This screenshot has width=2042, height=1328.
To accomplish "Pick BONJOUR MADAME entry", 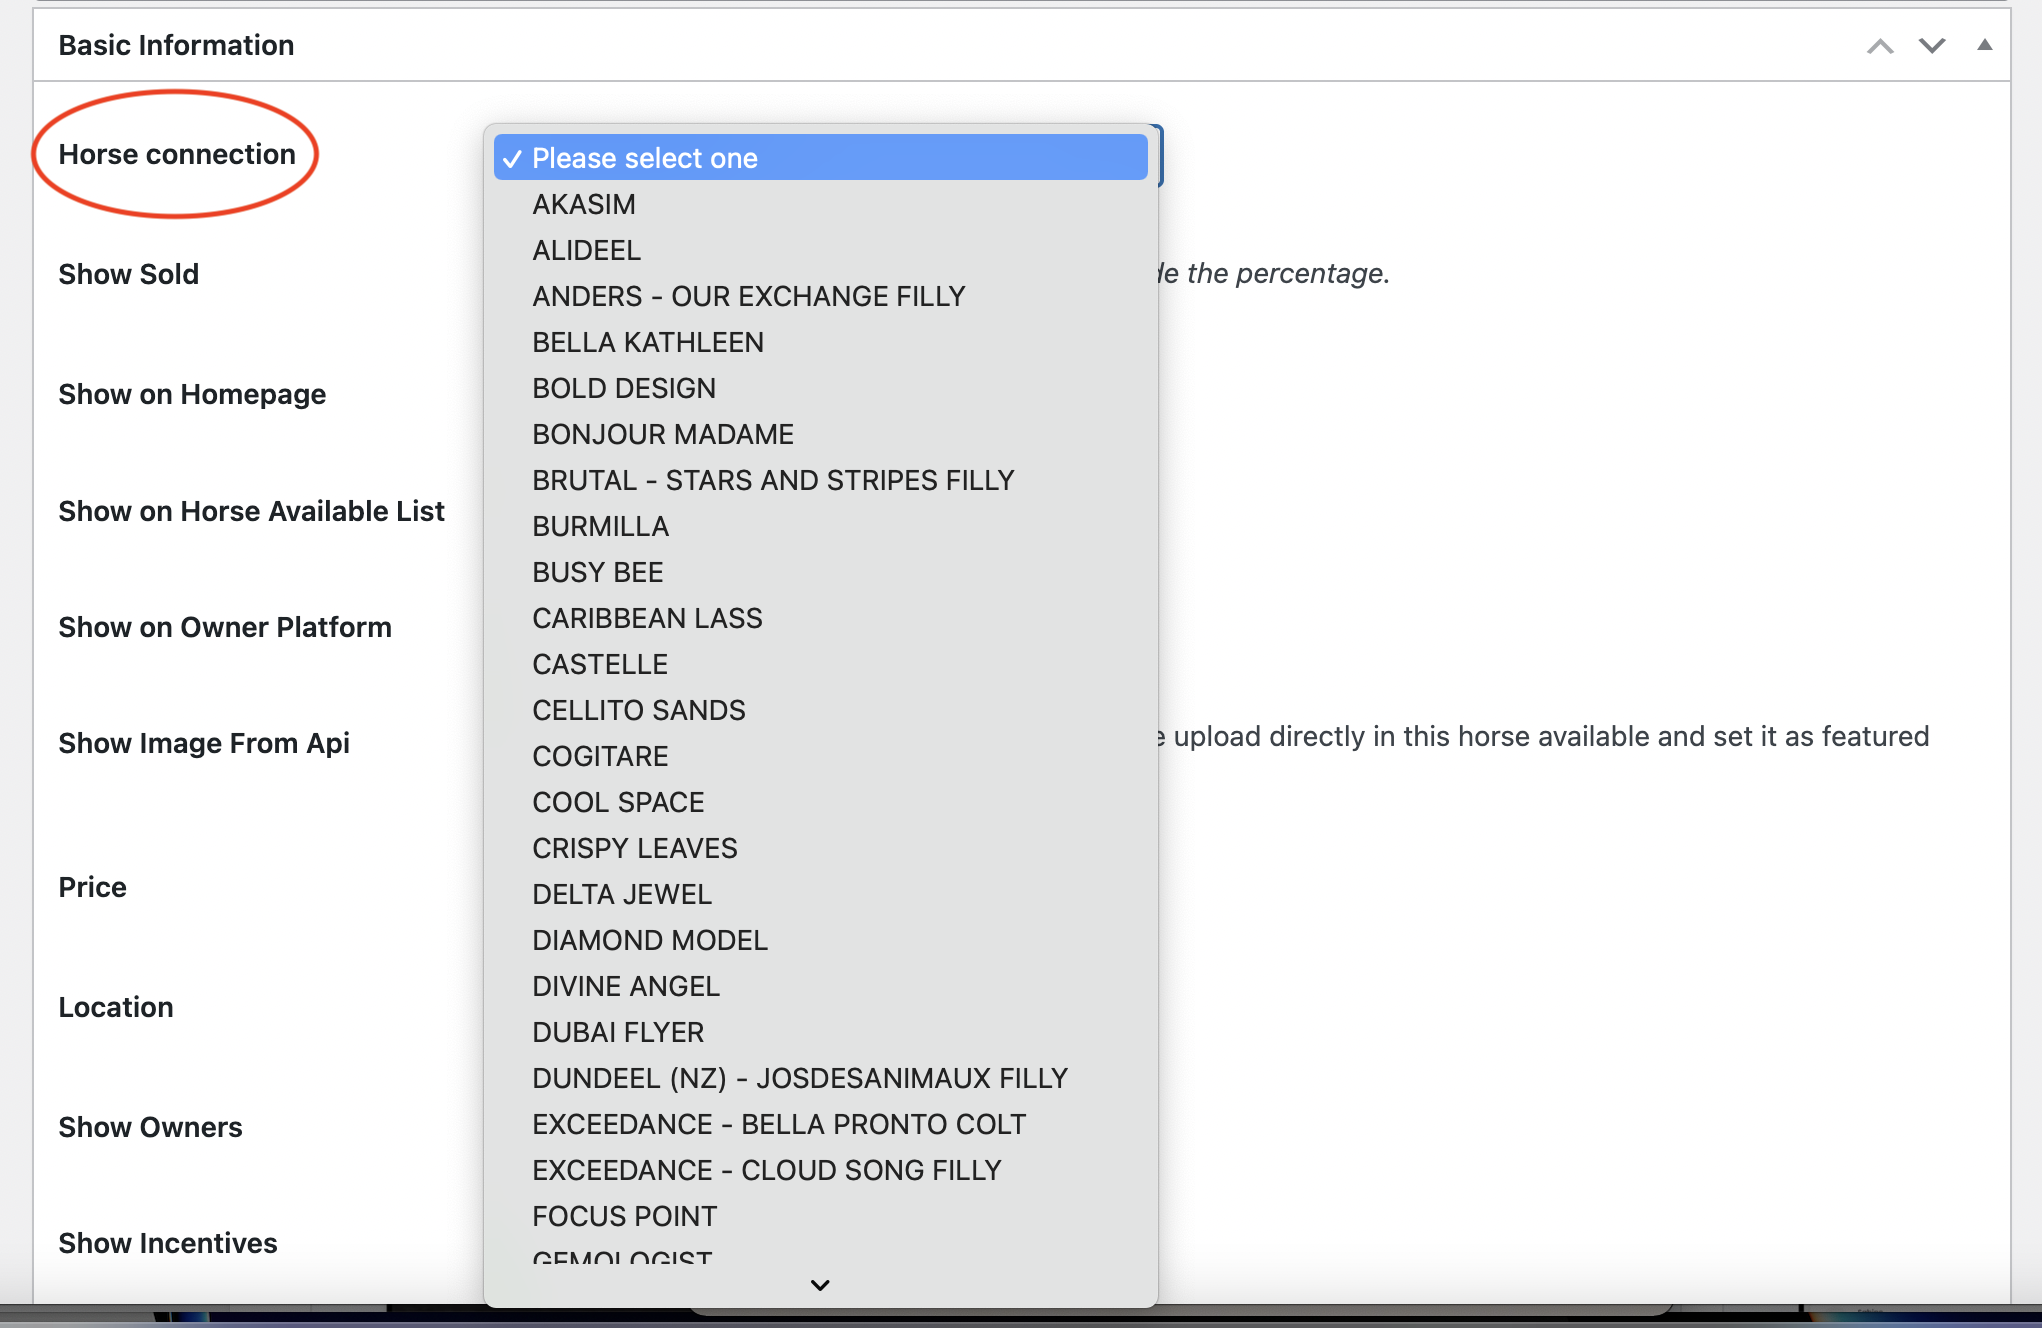I will point(662,434).
